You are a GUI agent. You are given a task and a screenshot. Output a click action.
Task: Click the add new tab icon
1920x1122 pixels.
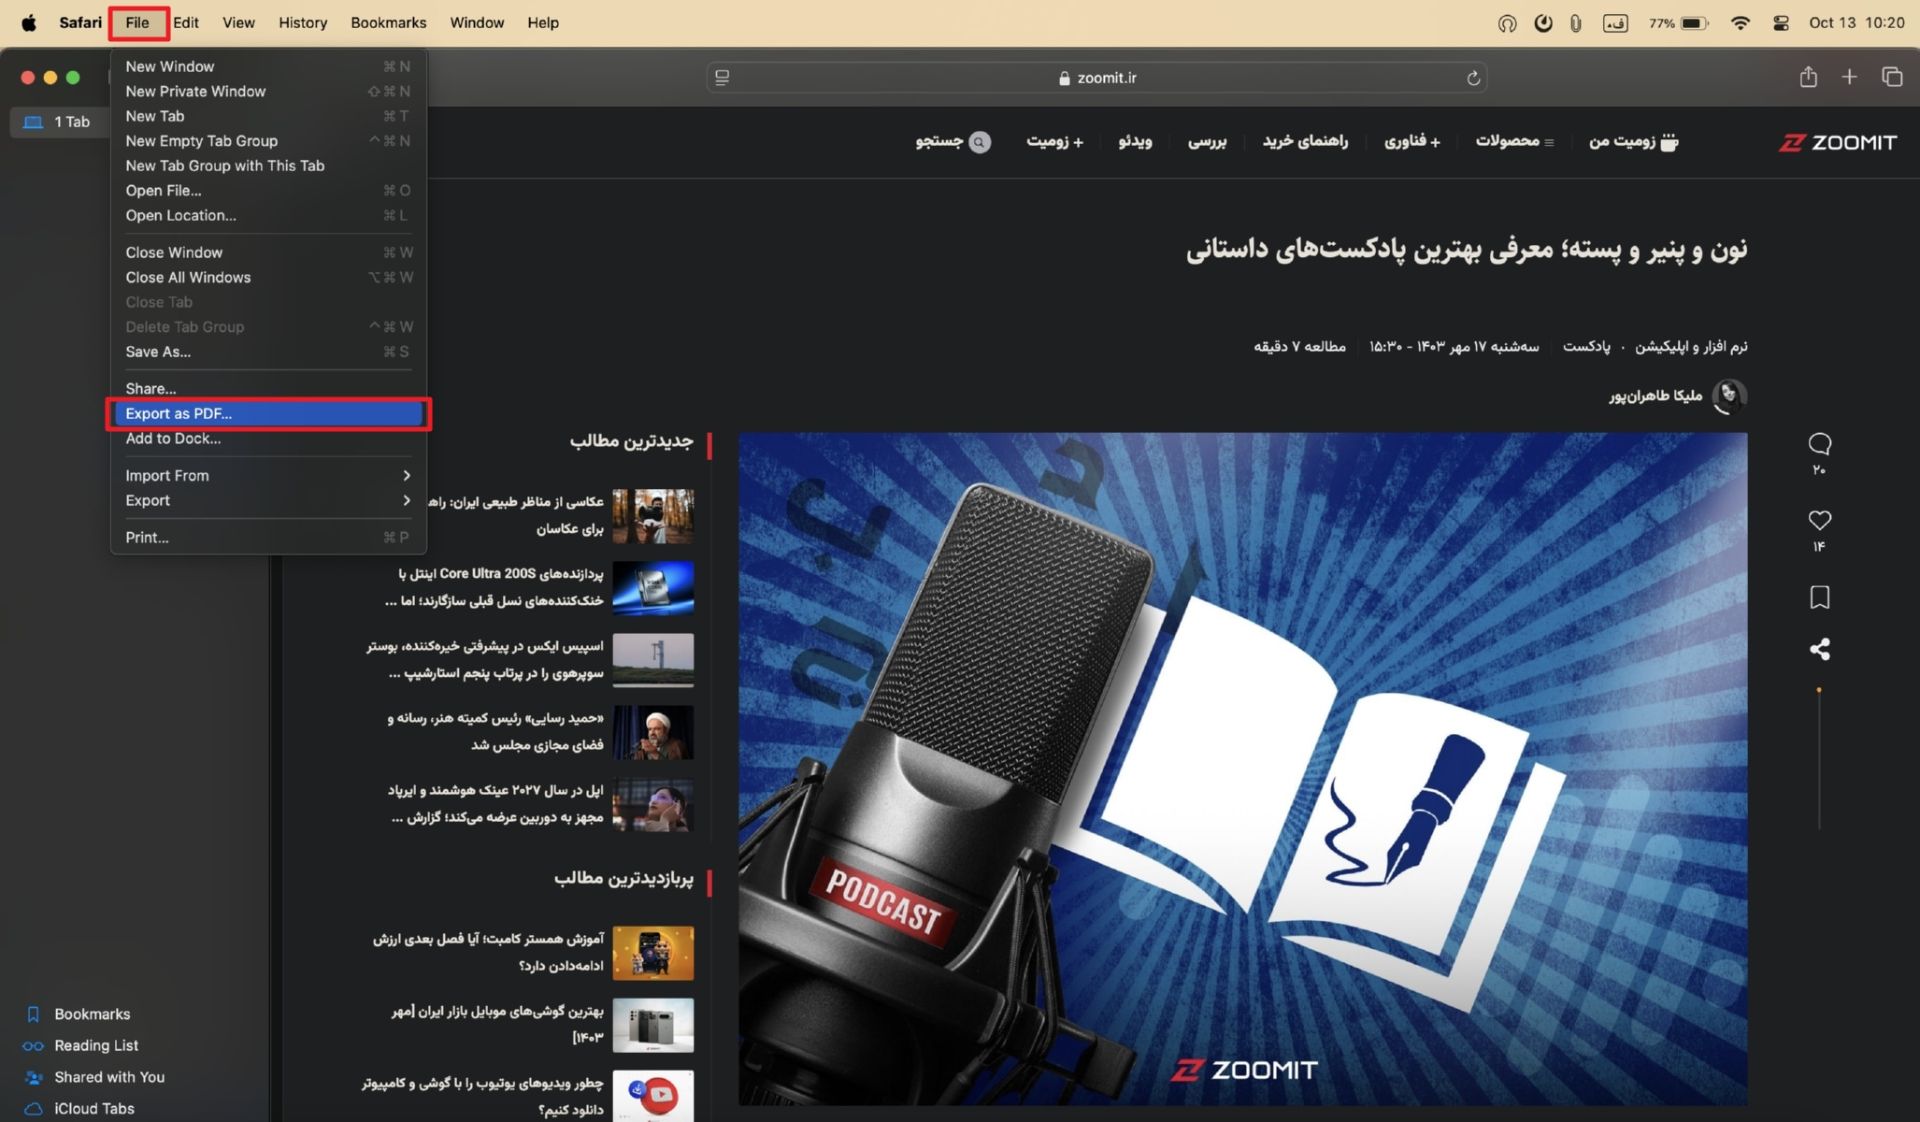pos(1849,77)
